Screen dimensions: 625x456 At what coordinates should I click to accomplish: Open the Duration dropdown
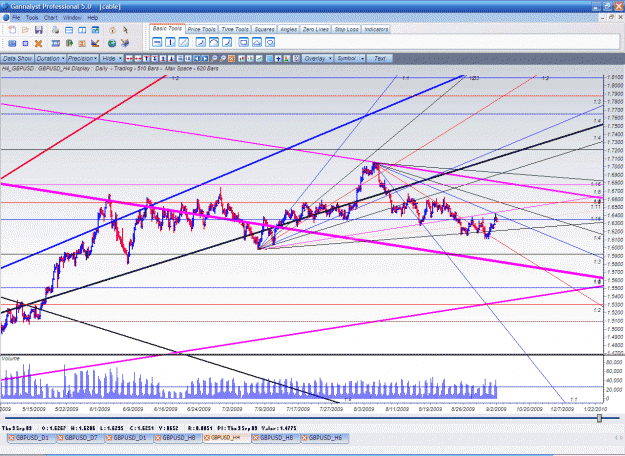(x=51, y=59)
